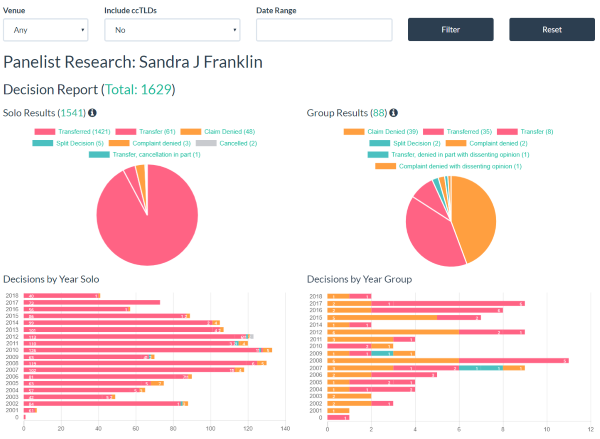Screen dimensions: 600x439
Task: Toggle Transferred (1421) legend in Solo Results
Action: 72,131
